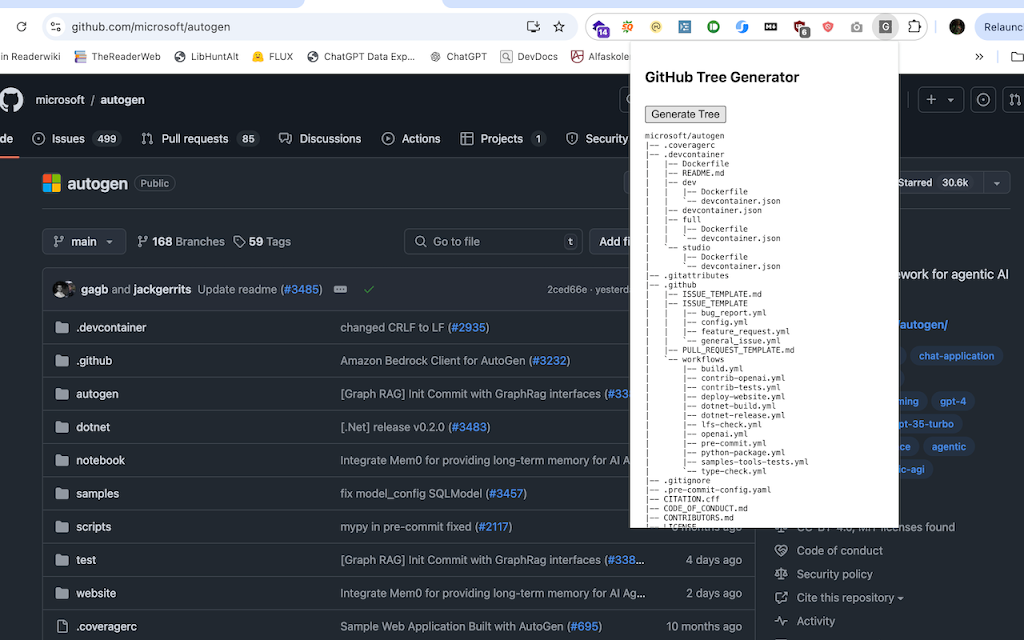Click the Generate Tree button
The height and width of the screenshot is (640, 1024).
pos(685,114)
